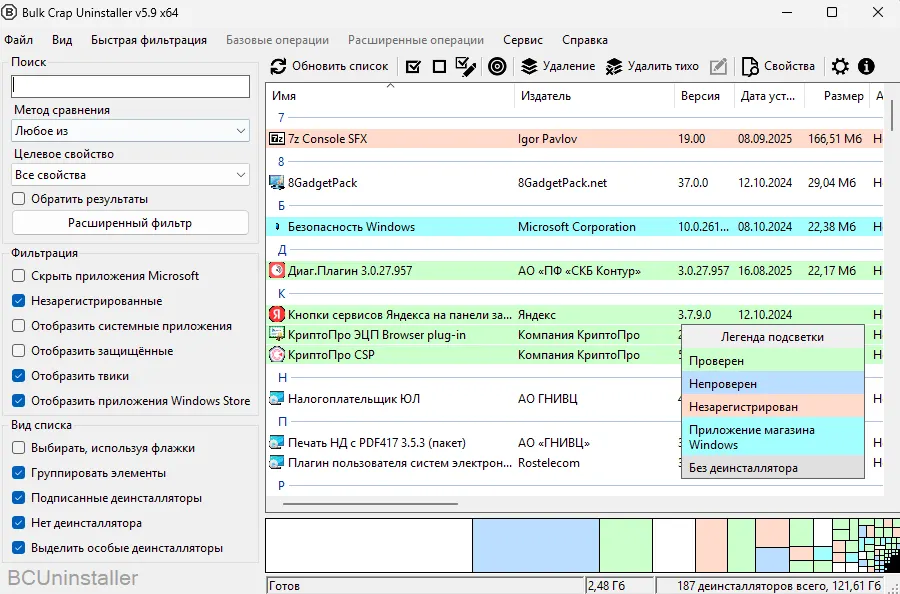900x594 pixels.
Task: Click the select all checkmark toolbar icon
Action: pyautogui.click(x=413, y=67)
